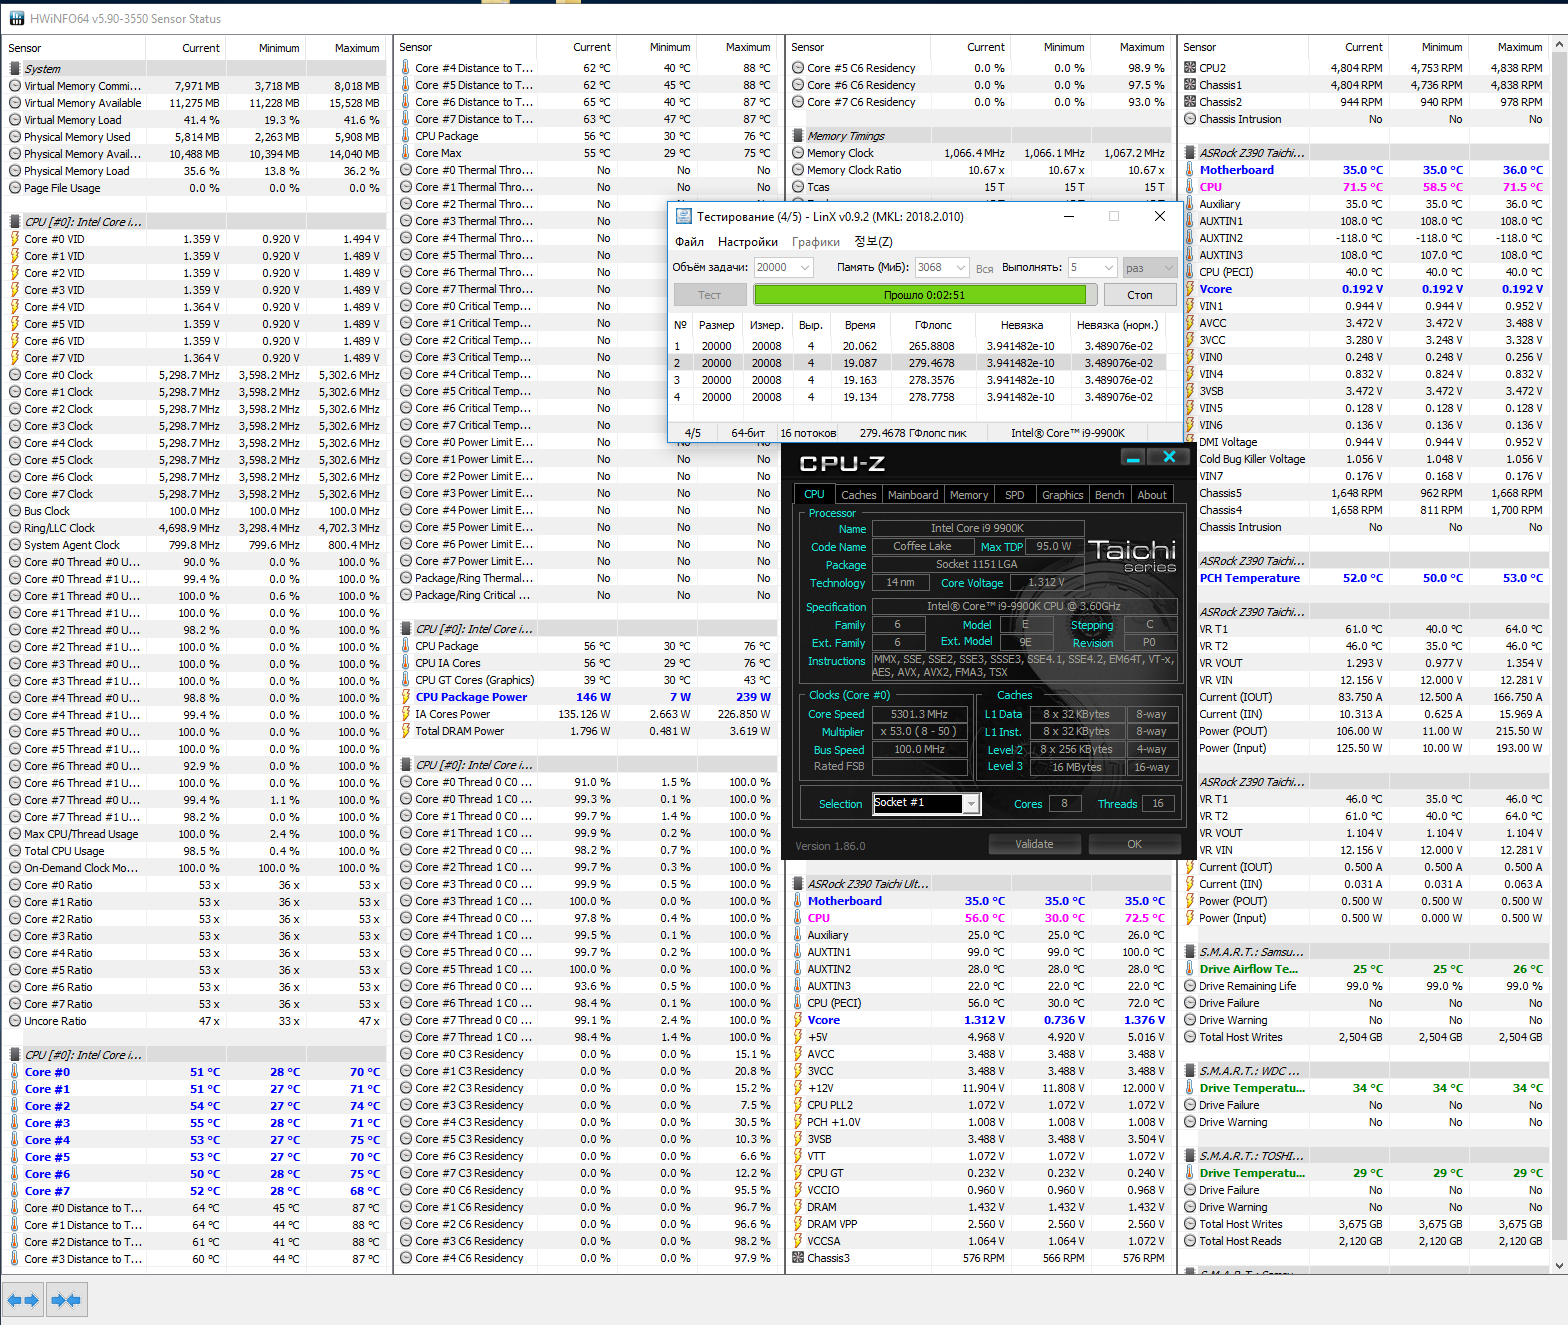Viewport: 1568px width, 1325px height.
Task: Click the ГФлопс column header in LinX
Action: point(933,325)
